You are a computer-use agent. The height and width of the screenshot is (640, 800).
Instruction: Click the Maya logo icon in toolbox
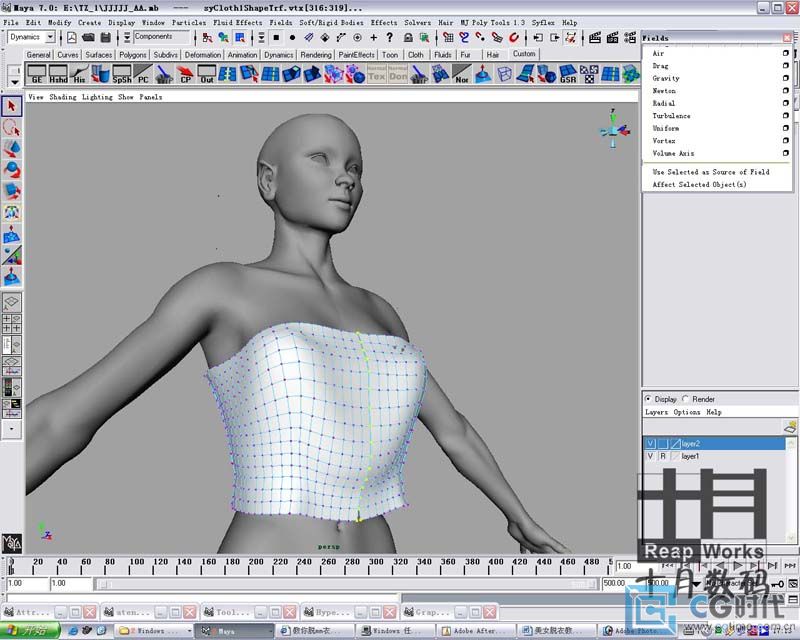(12, 543)
